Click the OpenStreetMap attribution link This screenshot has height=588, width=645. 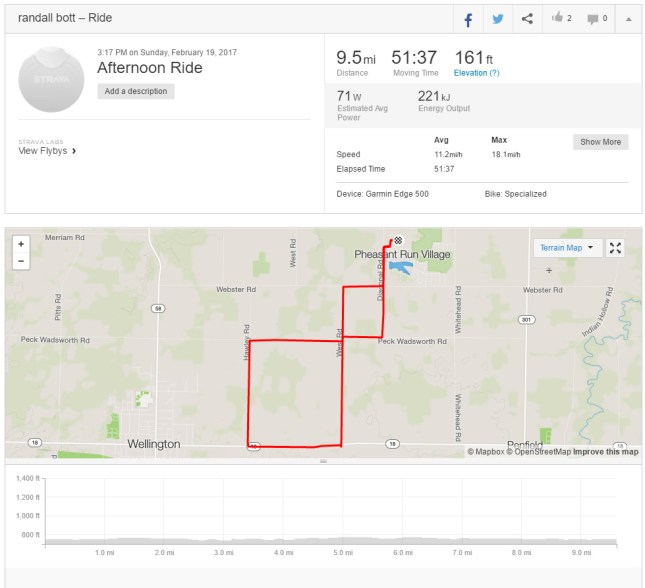(x=538, y=452)
